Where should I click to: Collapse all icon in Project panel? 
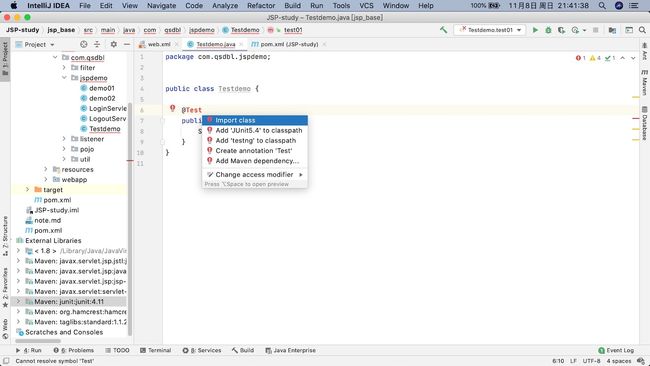click(x=97, y=44)
